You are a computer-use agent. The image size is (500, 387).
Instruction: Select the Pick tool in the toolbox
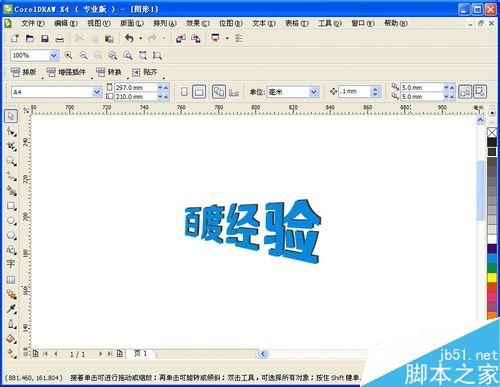pyautogui.click(x=11, y=116)
